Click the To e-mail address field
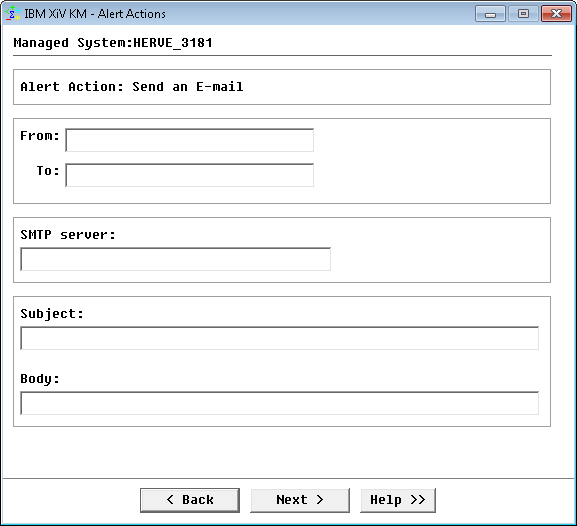 click(190, 175)
